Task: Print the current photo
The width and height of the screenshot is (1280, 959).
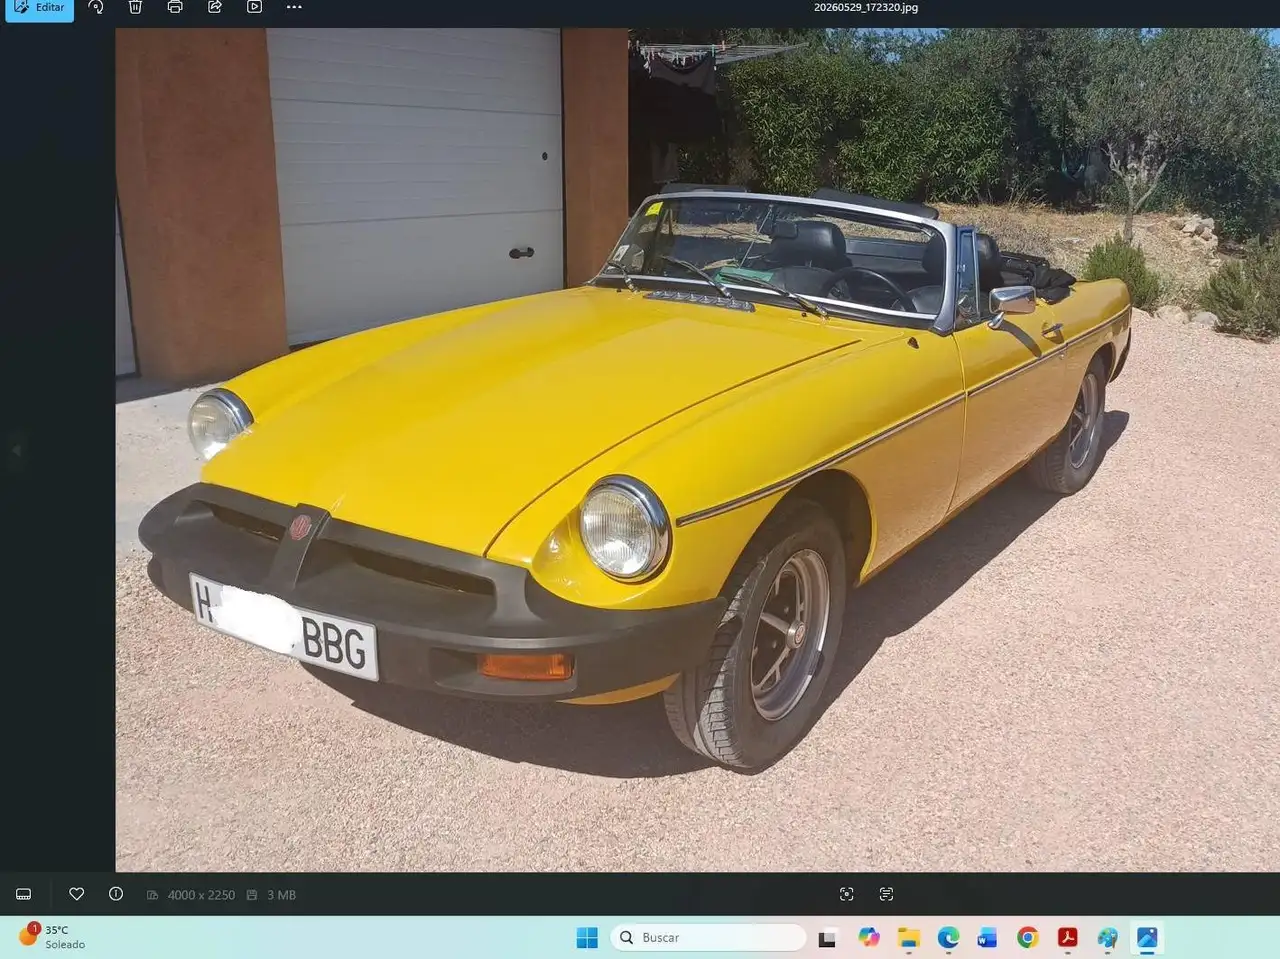Action: click(175, 7)
